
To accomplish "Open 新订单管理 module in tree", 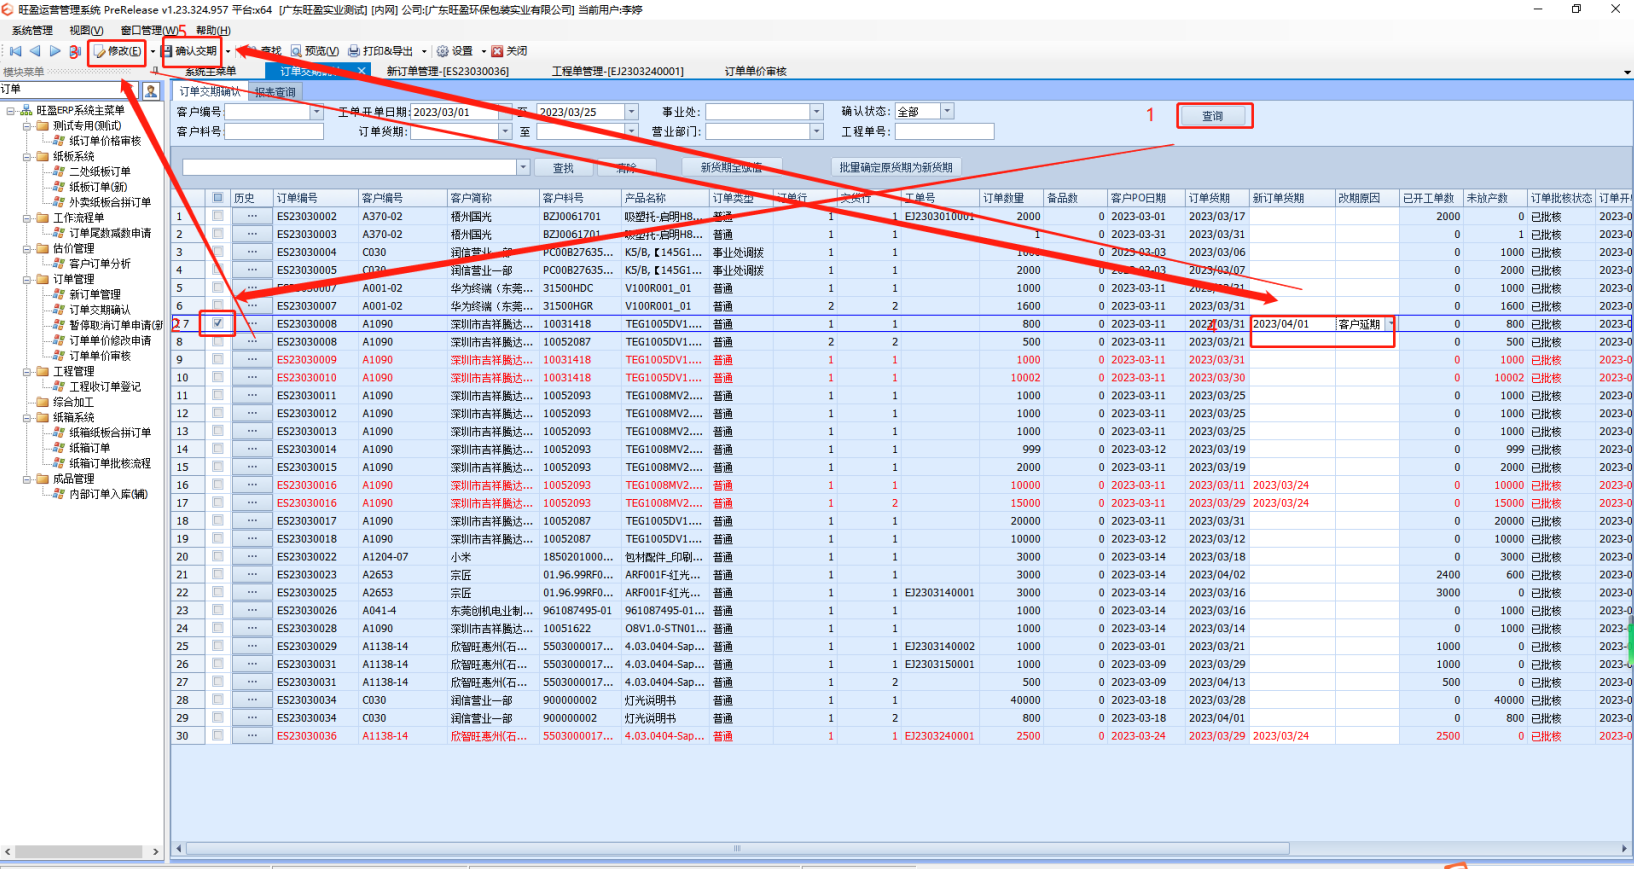I will click(x=94, y=295).
